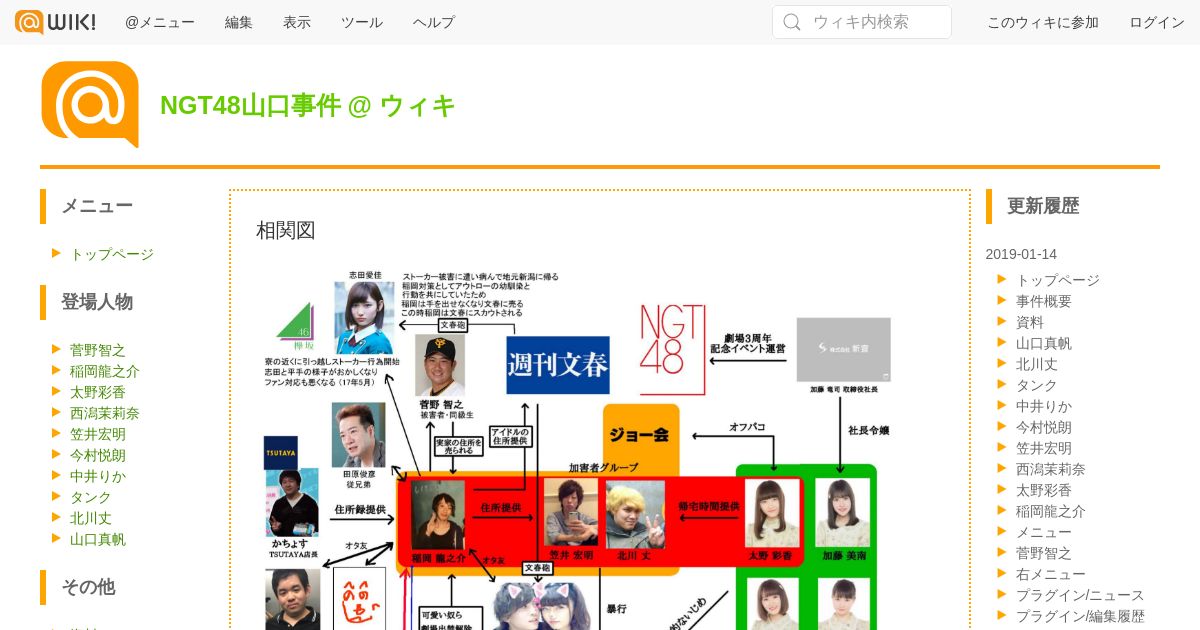Click the ジョー会 orange box in diagram
Viewport: 1200px width, 630px height.
pyautogui.click(x=641, y=436)
